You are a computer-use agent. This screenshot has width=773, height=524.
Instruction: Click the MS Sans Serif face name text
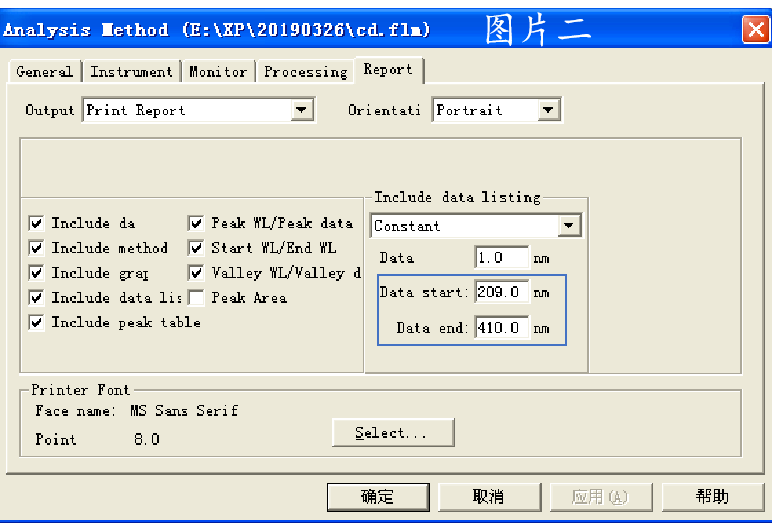[184, 411]
